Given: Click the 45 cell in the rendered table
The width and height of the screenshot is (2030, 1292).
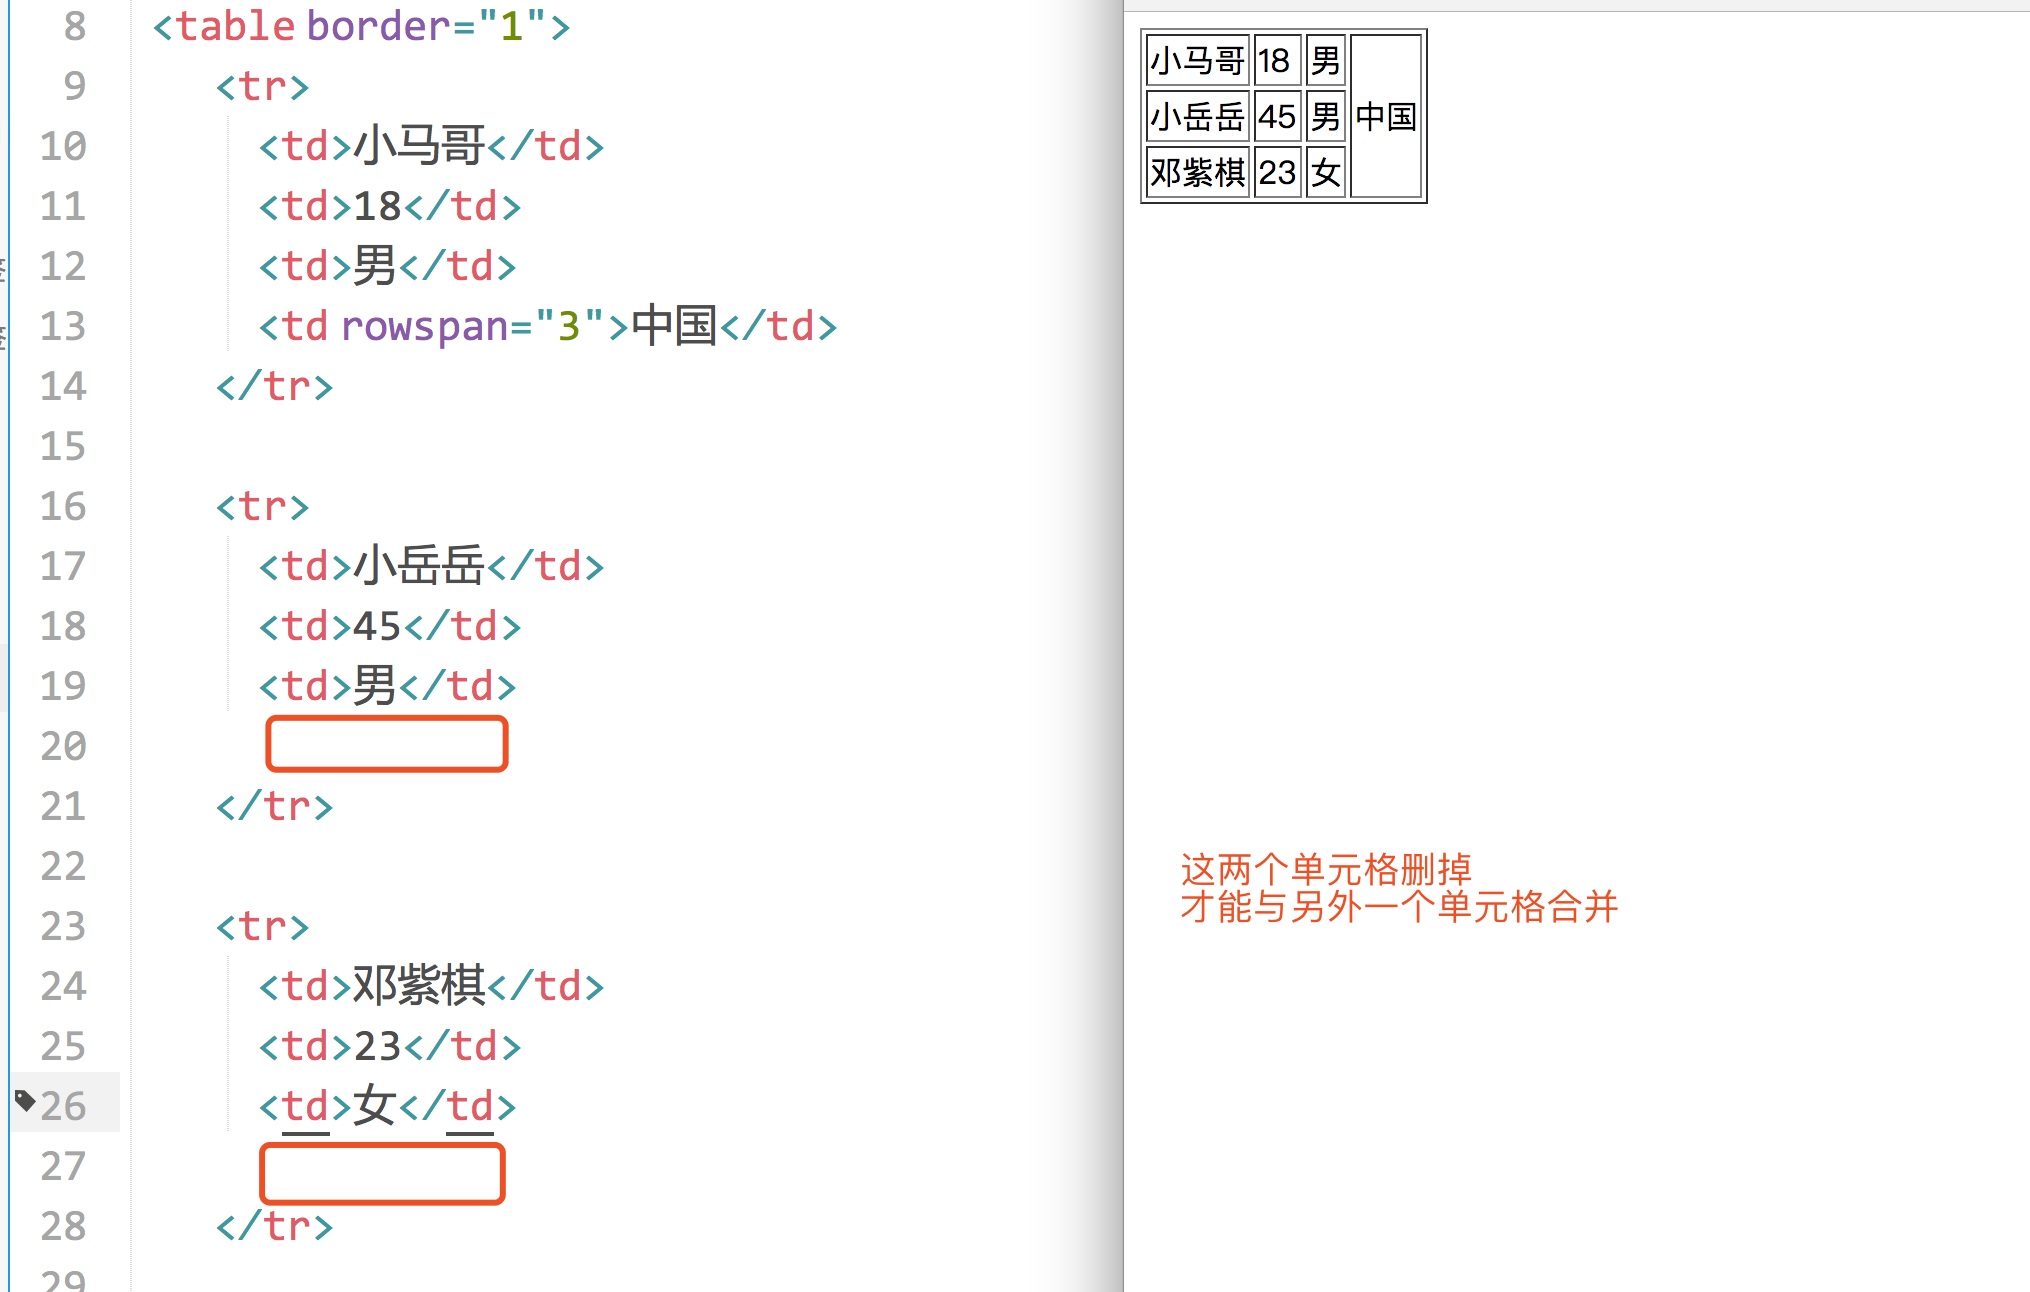Looking at the screenshot, I should pos(1276,117).
